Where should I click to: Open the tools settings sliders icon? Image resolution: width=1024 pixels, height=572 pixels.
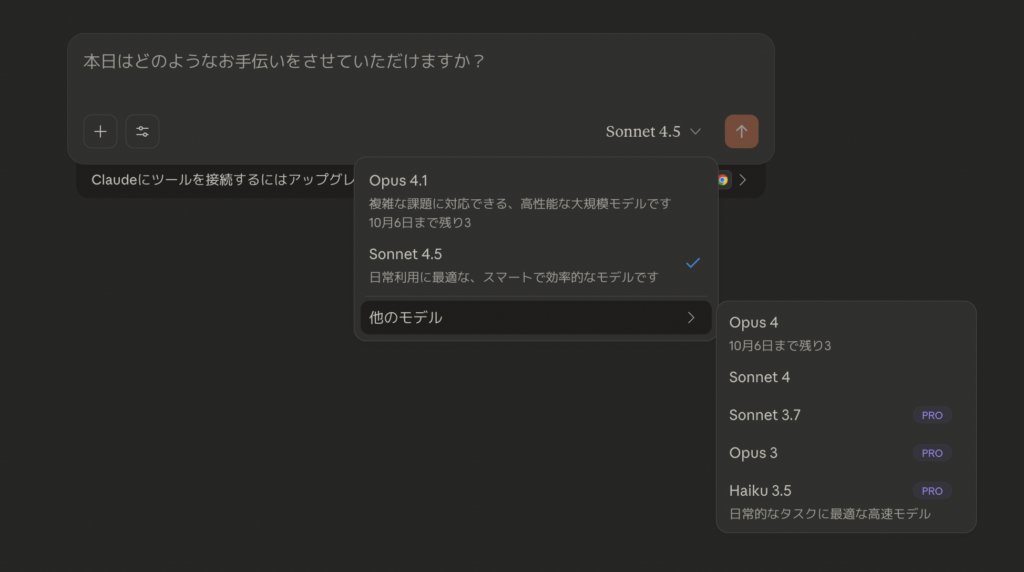pyautogui.click(x=142, y=131)
